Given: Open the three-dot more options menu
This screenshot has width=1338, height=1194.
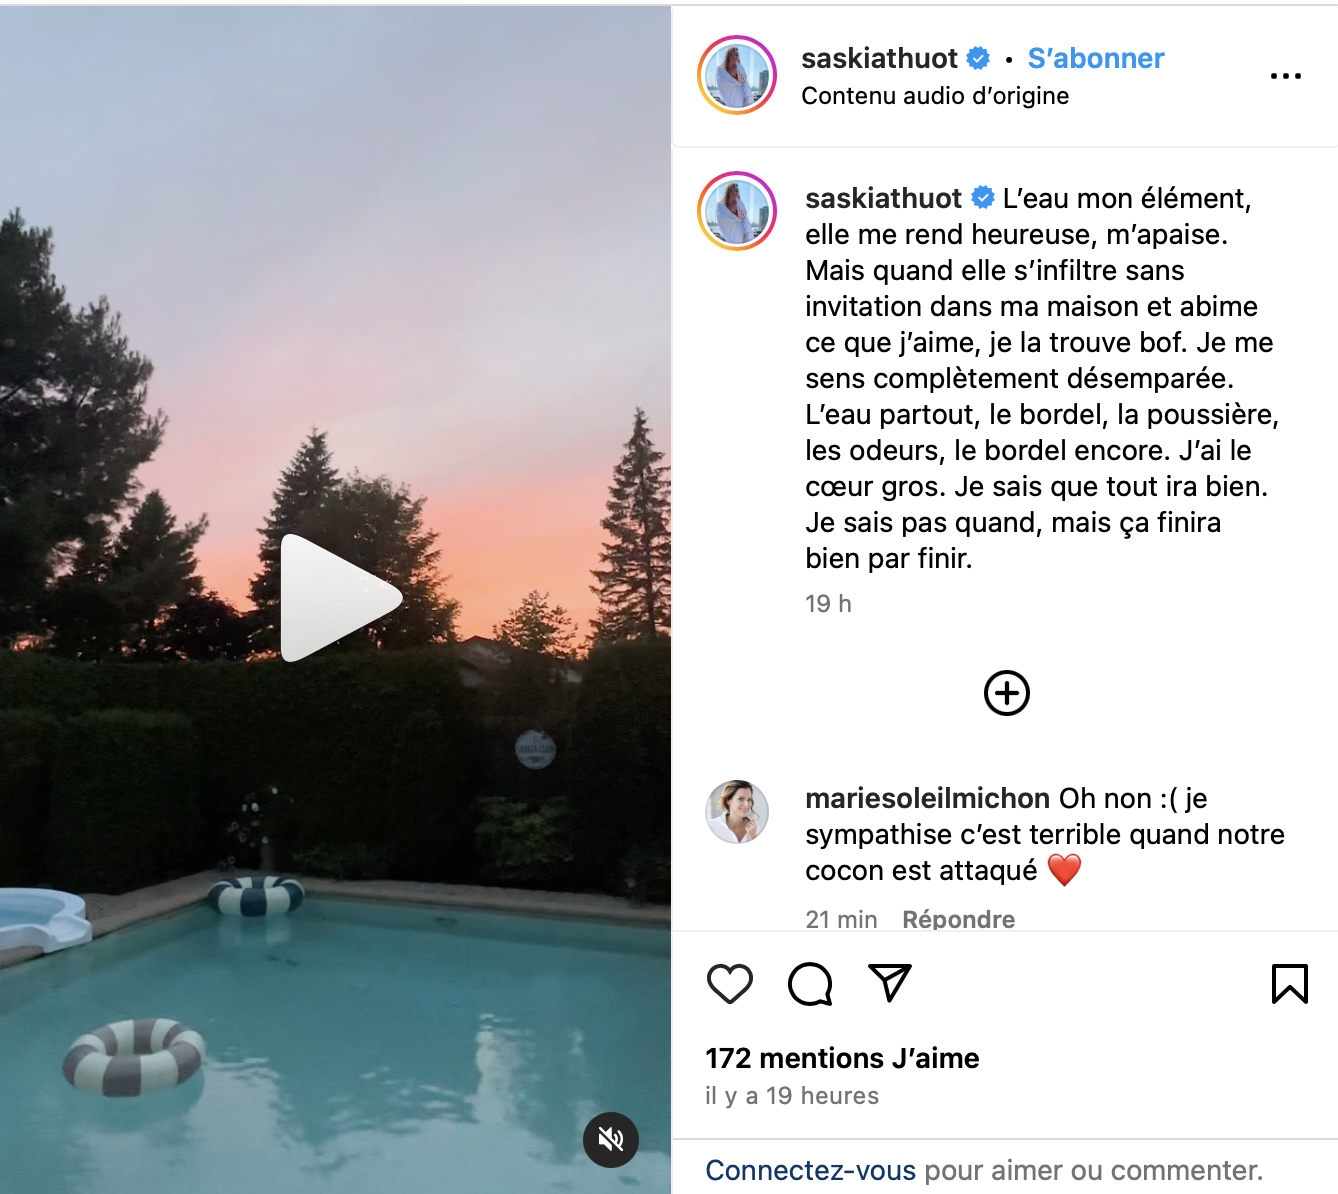Looking at the screenshot, I should [x=1286, y=76].
